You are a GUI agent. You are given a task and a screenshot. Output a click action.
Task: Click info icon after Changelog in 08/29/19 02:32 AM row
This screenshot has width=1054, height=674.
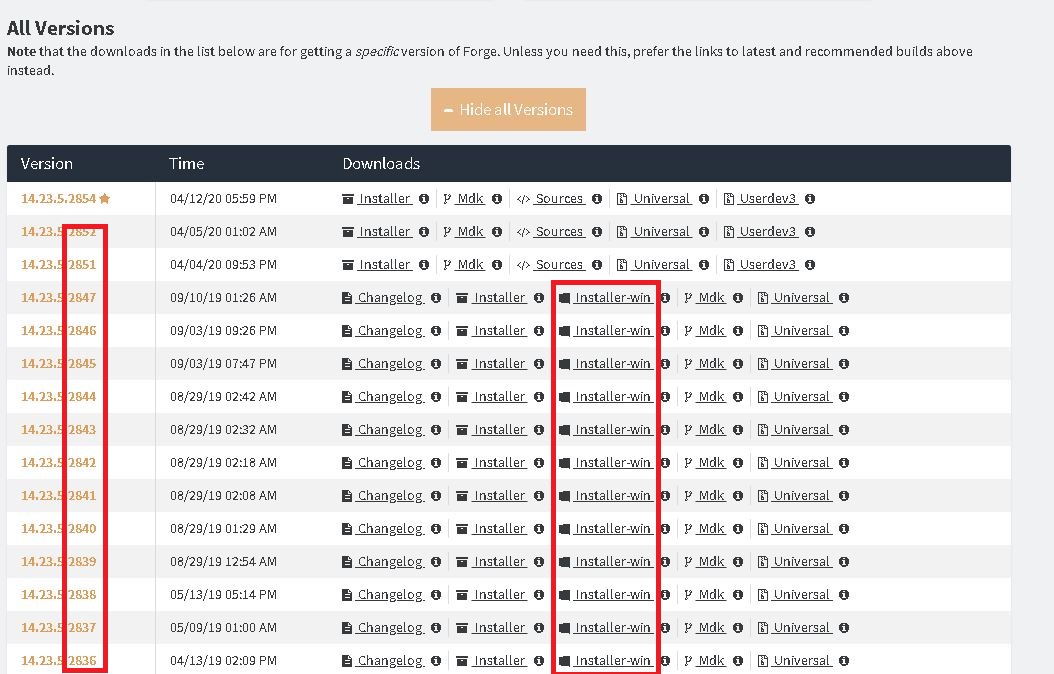[436, 429]
